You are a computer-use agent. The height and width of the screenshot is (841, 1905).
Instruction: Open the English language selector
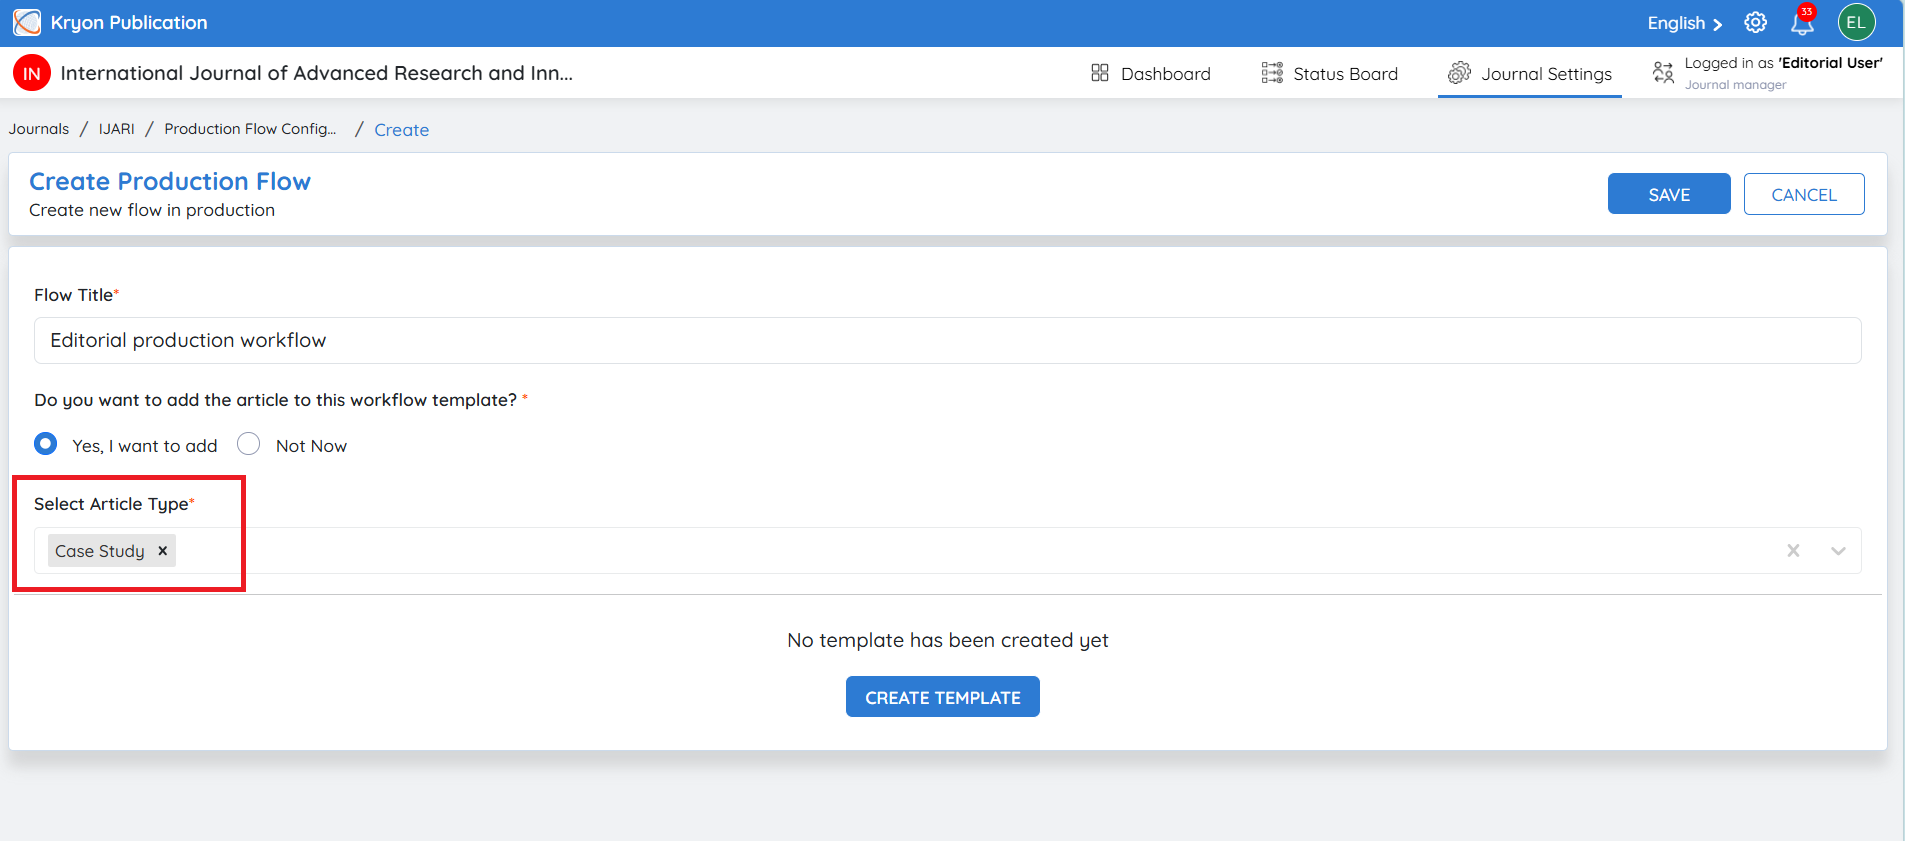(1685, 23)
